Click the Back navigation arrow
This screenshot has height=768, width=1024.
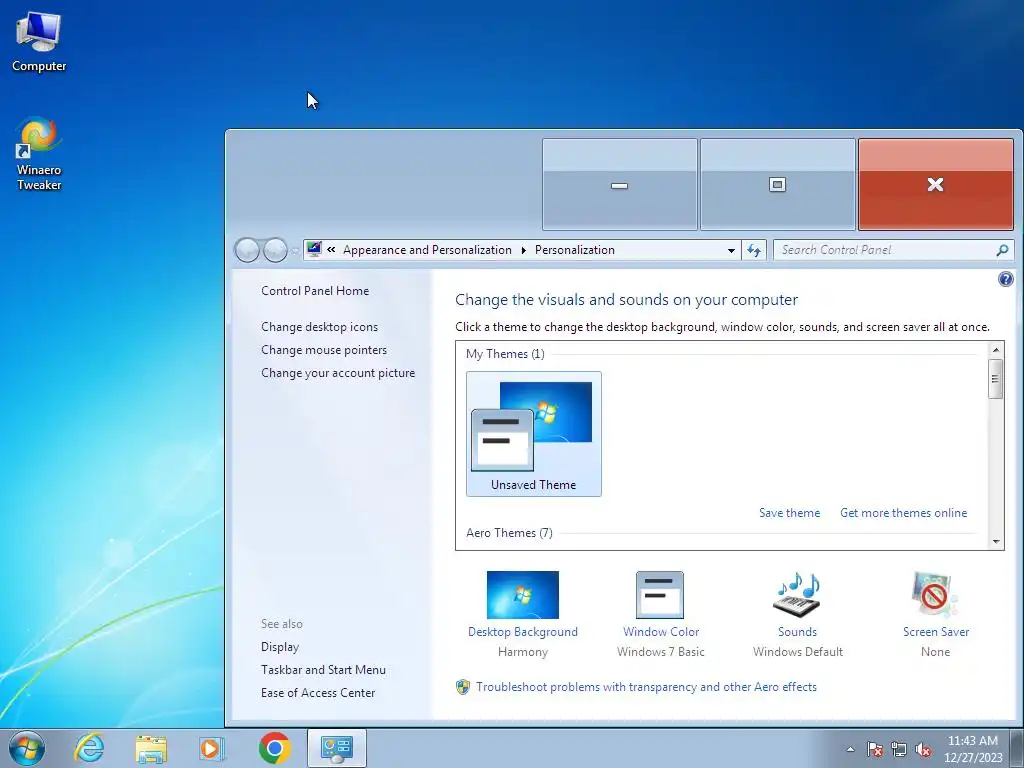point(247,250)
